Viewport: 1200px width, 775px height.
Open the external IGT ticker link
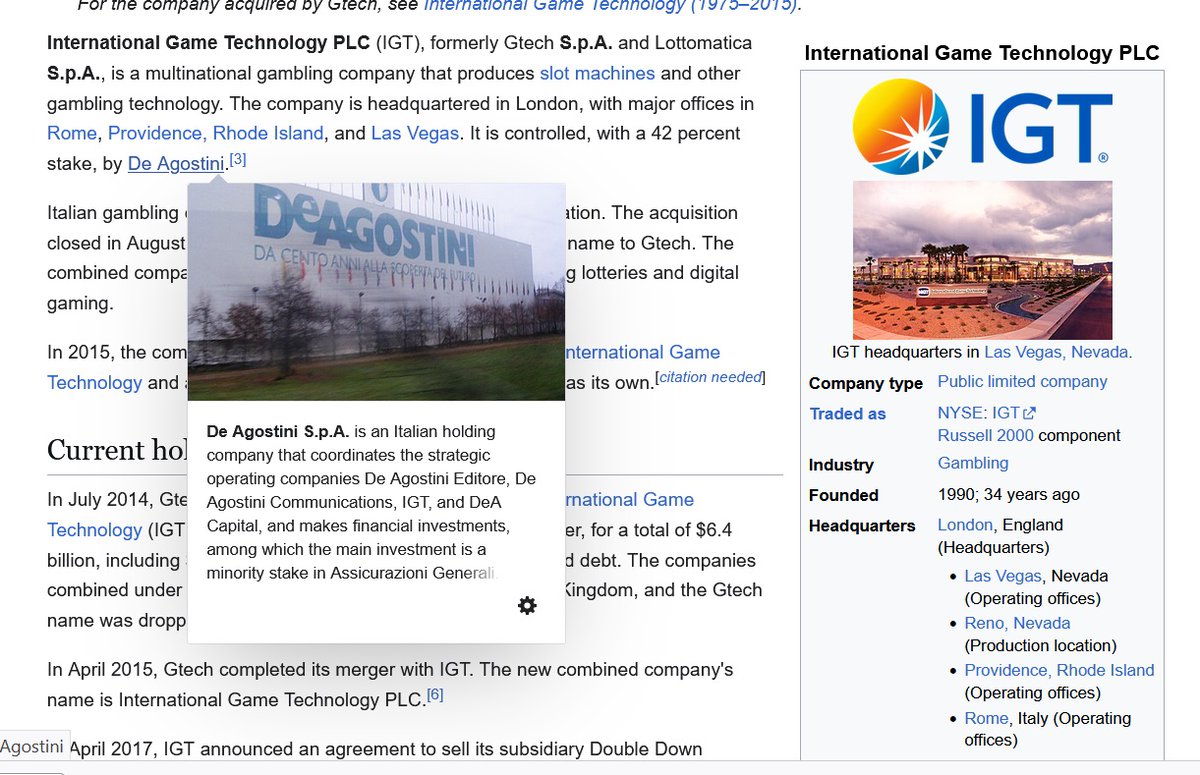pos(1014,412)
